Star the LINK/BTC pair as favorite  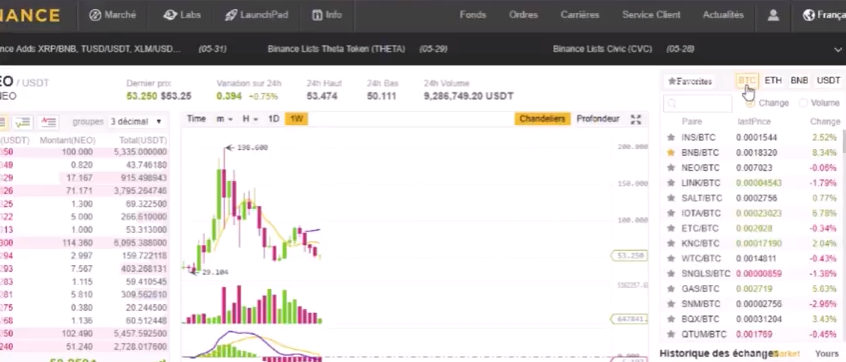point(671,183)
